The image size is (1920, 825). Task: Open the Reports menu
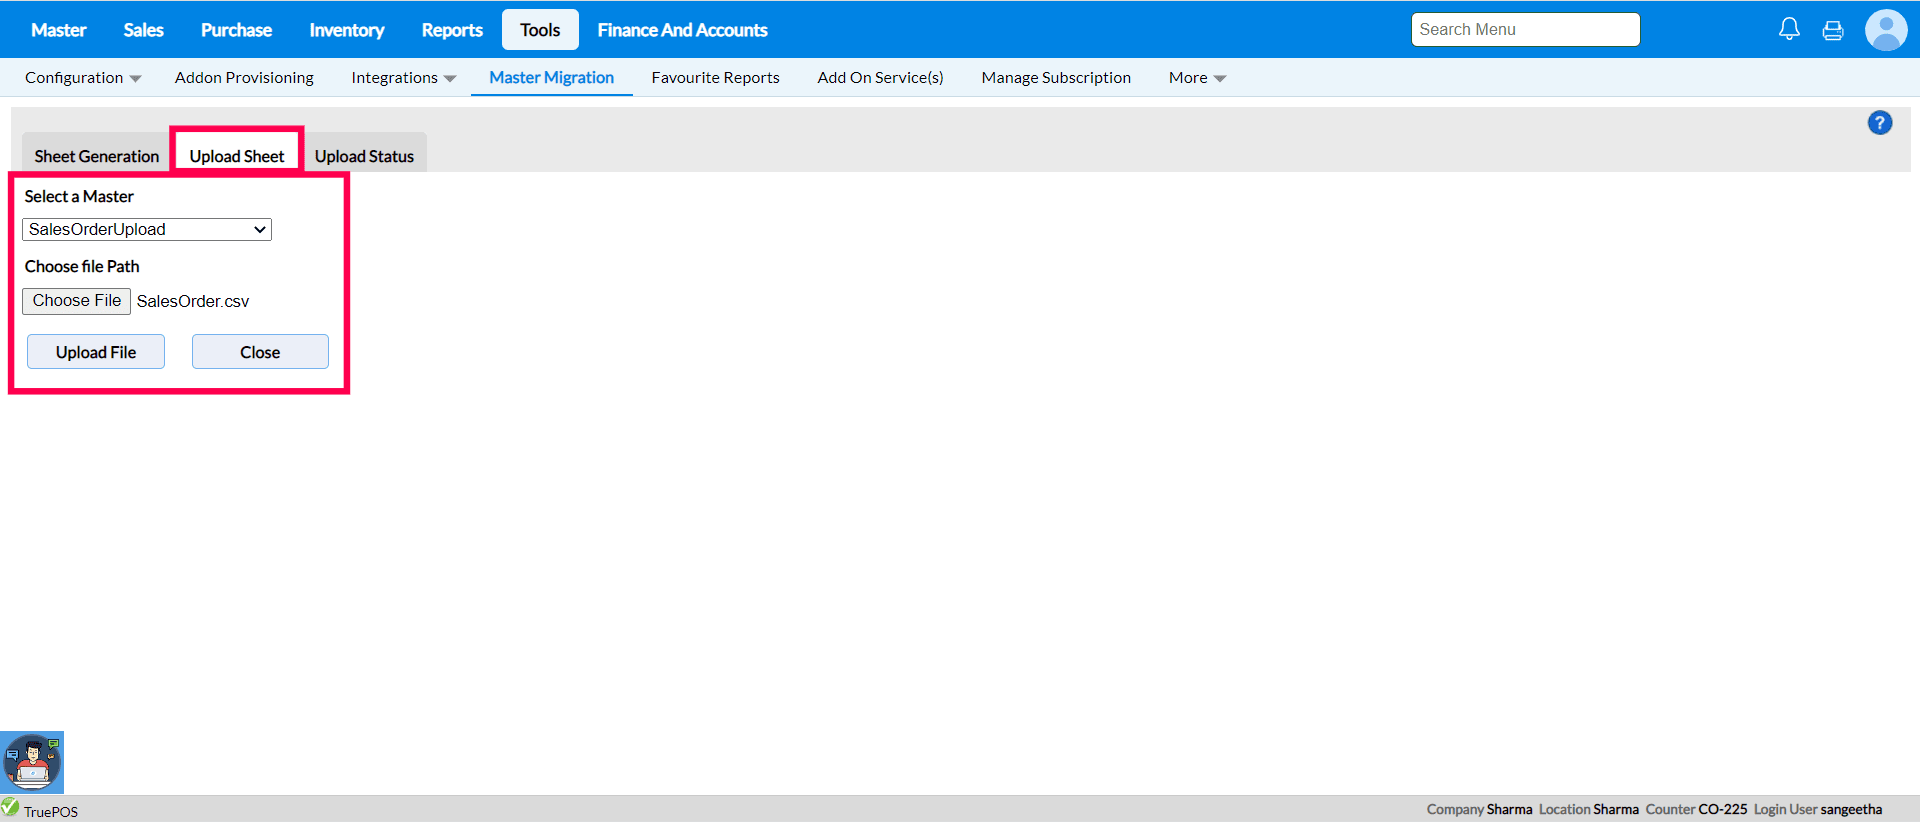(452, 30)
